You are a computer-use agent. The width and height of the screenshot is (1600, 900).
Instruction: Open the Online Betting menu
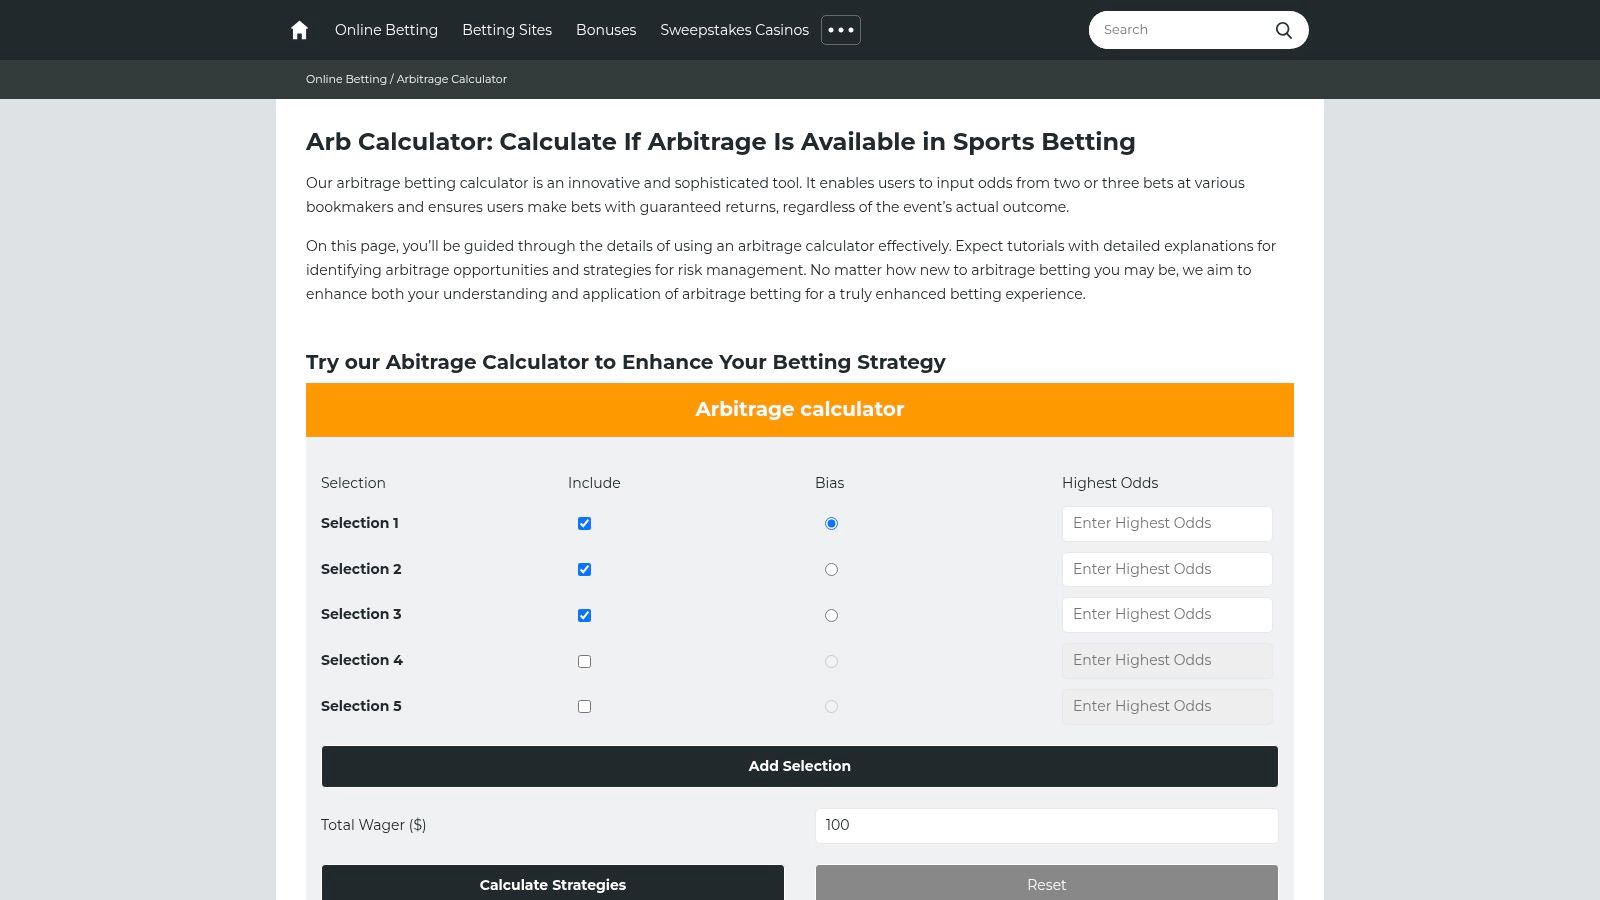pyautogui.click(x=386, y=30)
